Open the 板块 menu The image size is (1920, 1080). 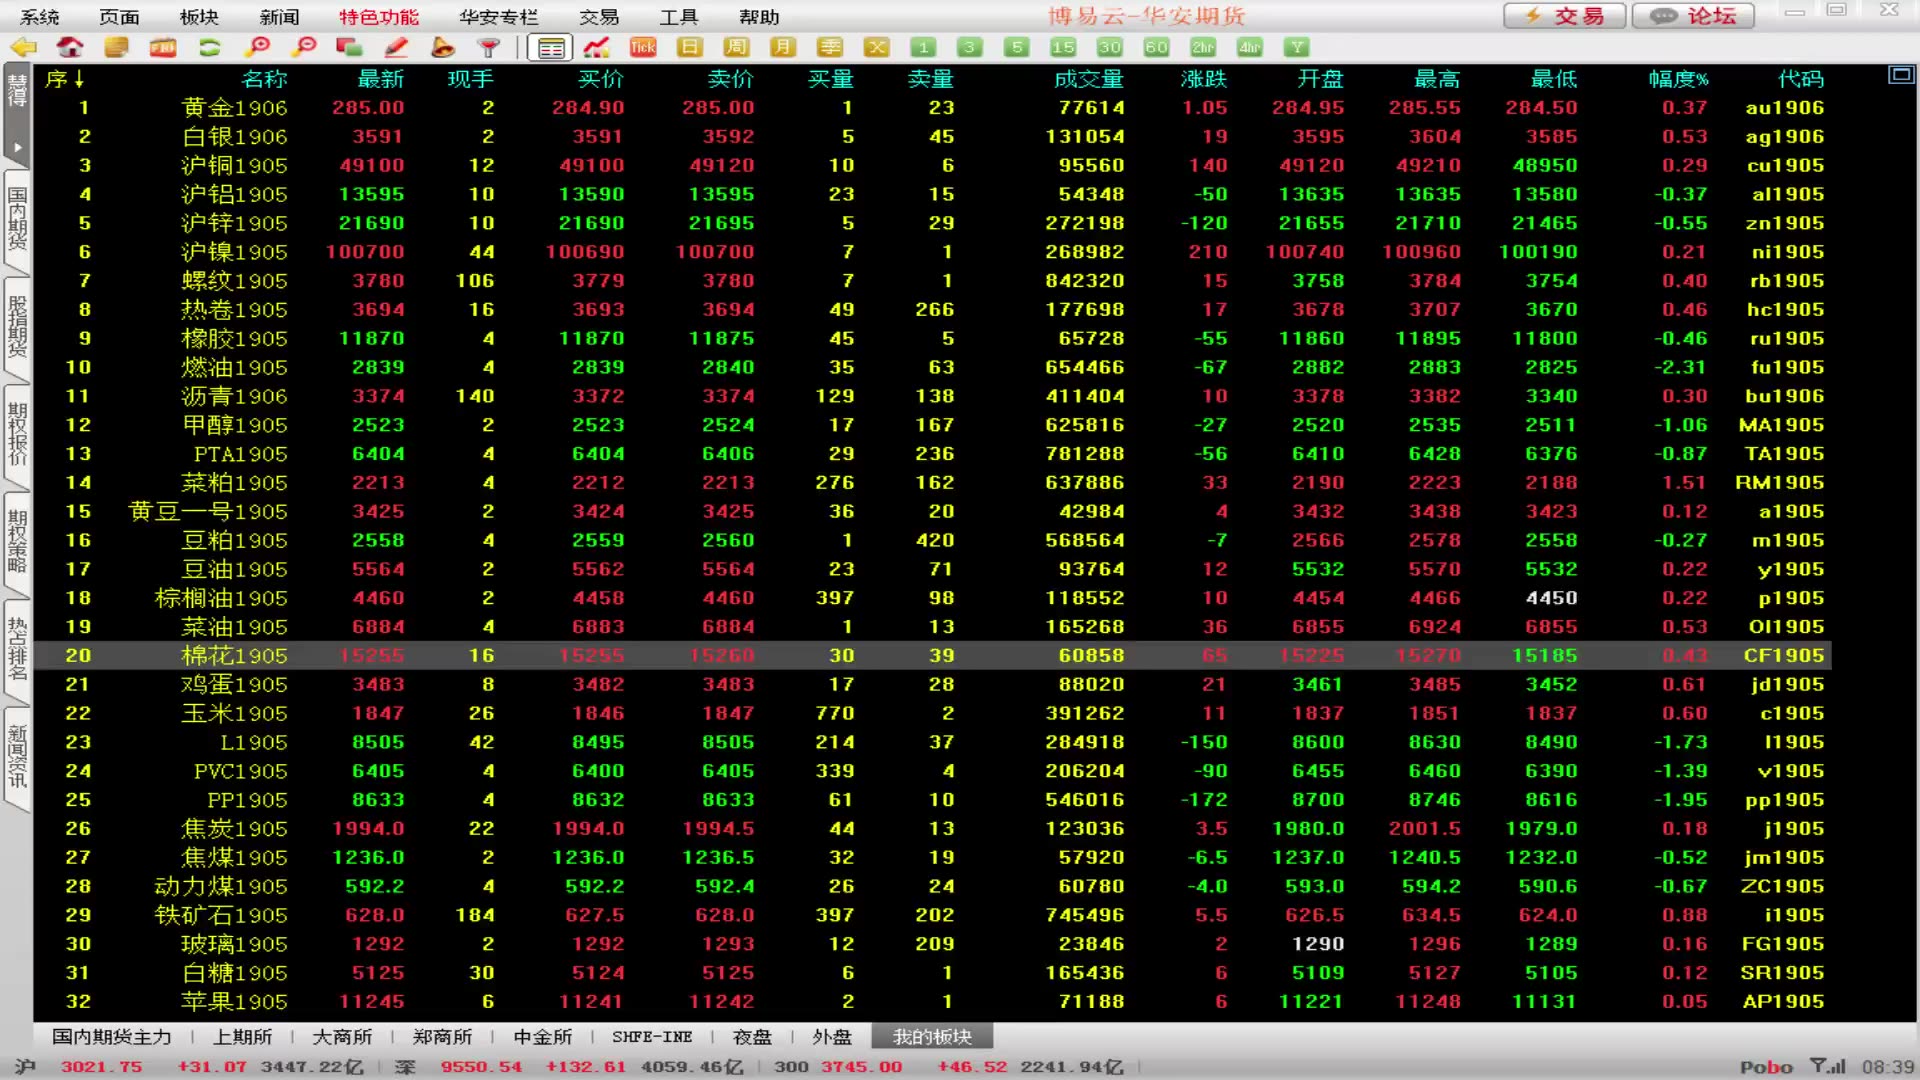199,17
